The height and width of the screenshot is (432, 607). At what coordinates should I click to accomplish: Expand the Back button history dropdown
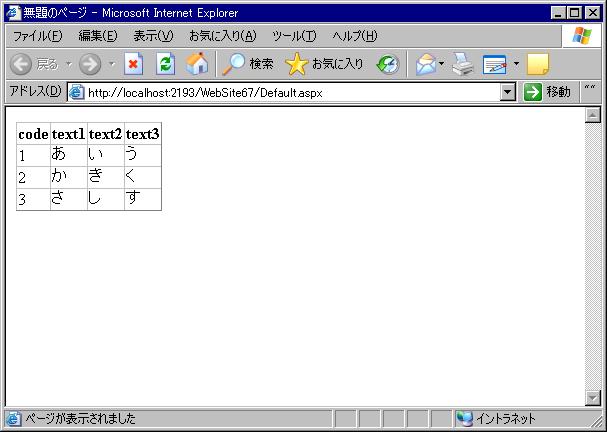coord(69,63)
